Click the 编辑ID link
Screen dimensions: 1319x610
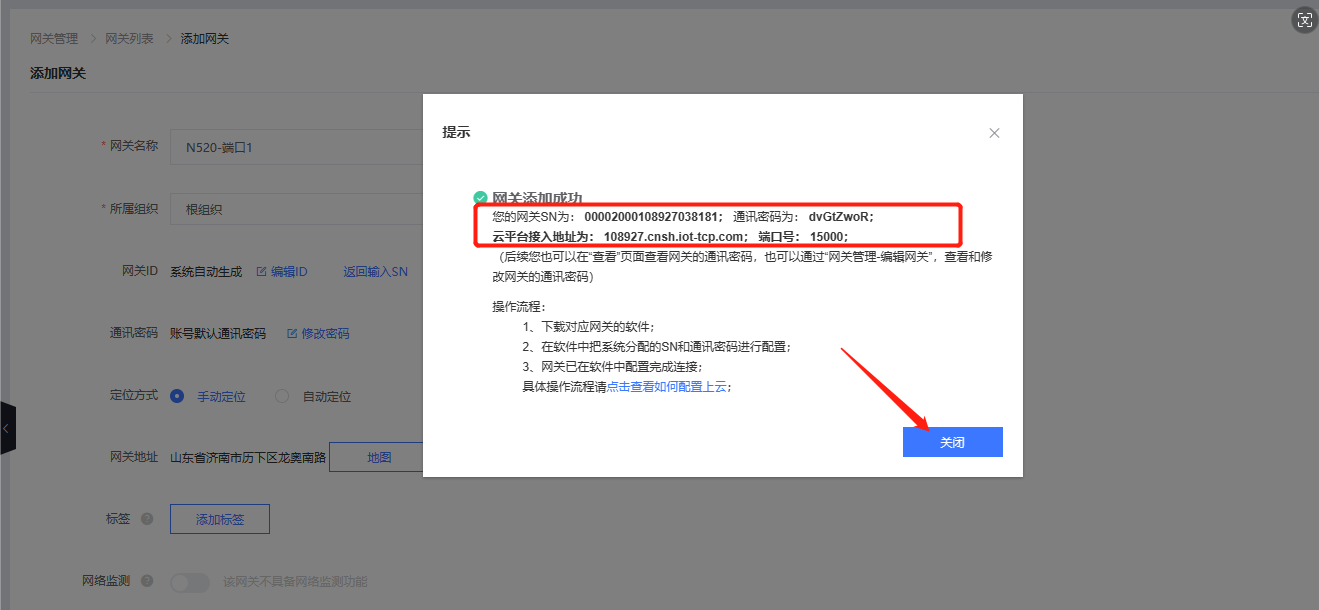282,272
